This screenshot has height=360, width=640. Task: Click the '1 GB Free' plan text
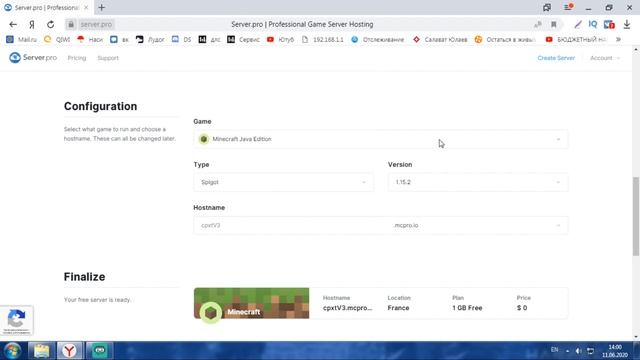tap(467, 308)
